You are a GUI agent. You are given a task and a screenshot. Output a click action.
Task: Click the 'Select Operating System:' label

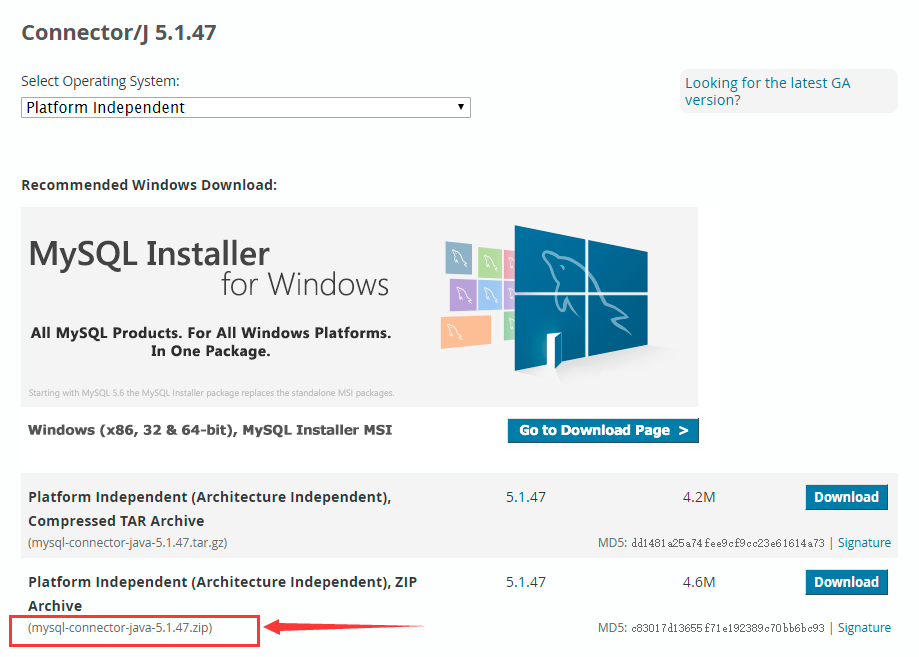[x=100, y=81]
